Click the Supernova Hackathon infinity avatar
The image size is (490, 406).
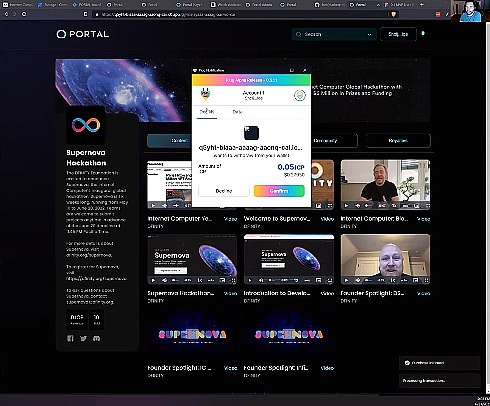(x=86, y=125)
